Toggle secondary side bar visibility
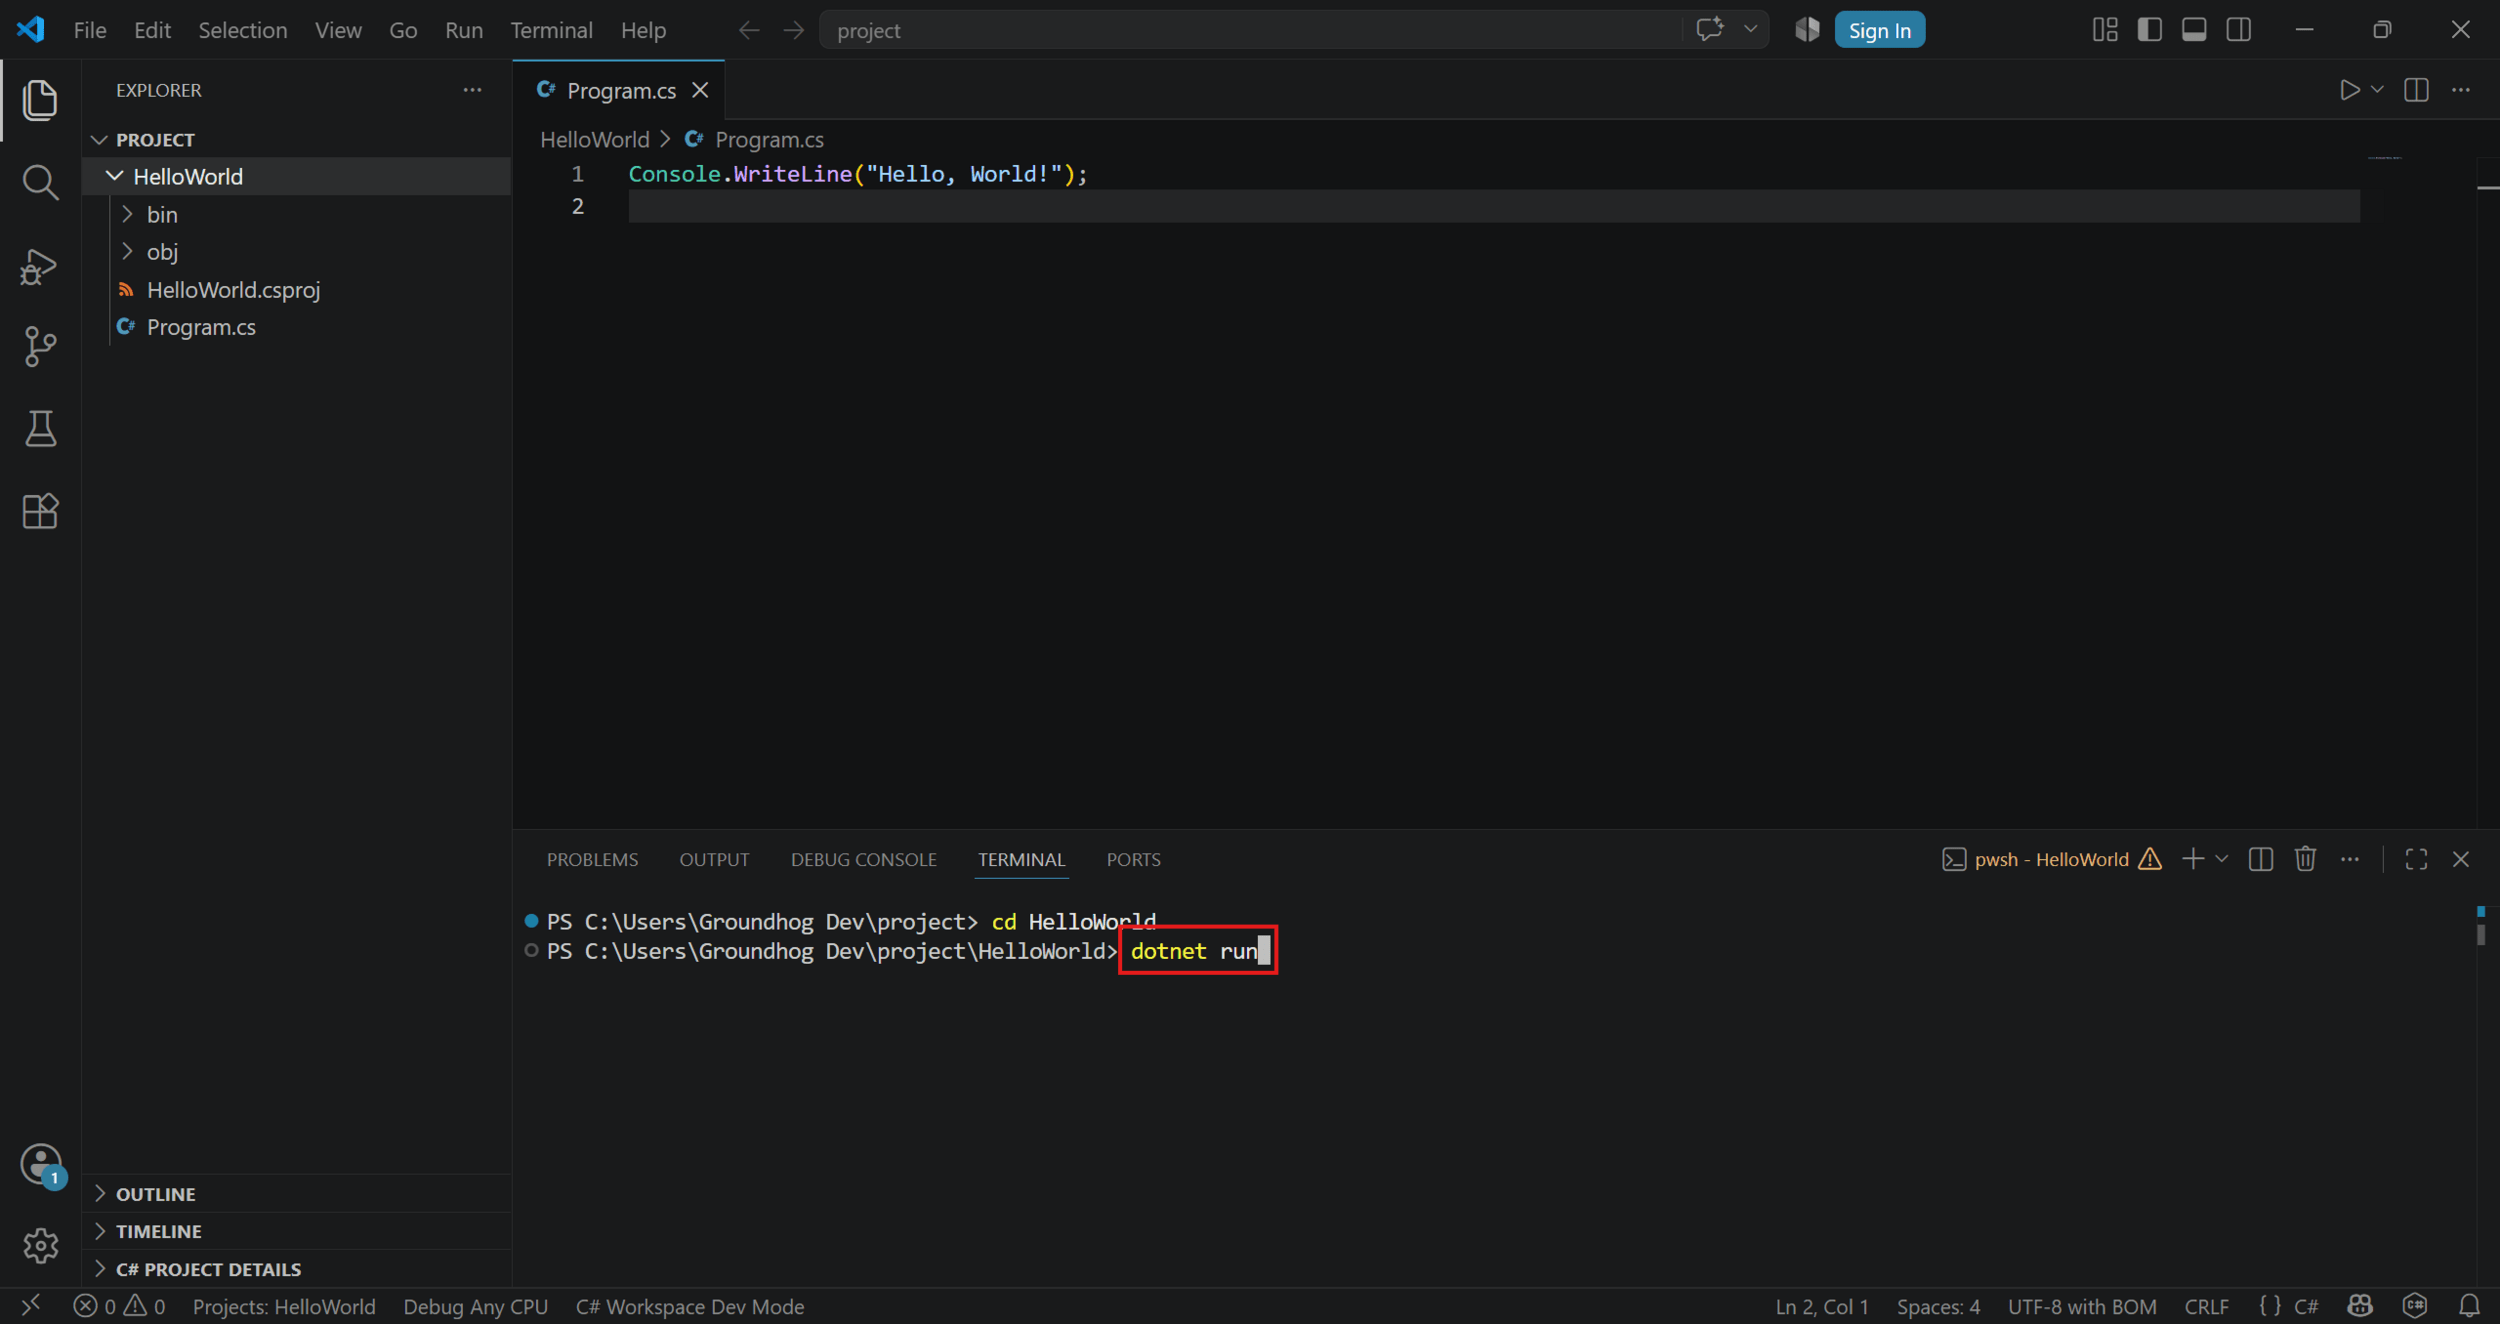 2238,30
